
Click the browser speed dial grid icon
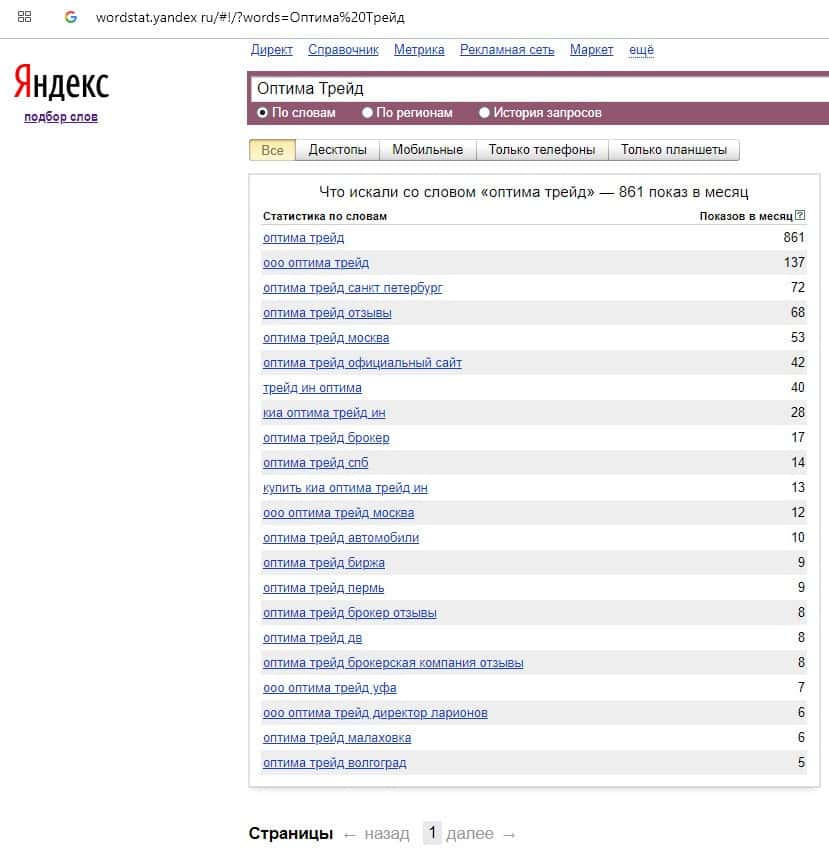(25, 16)
